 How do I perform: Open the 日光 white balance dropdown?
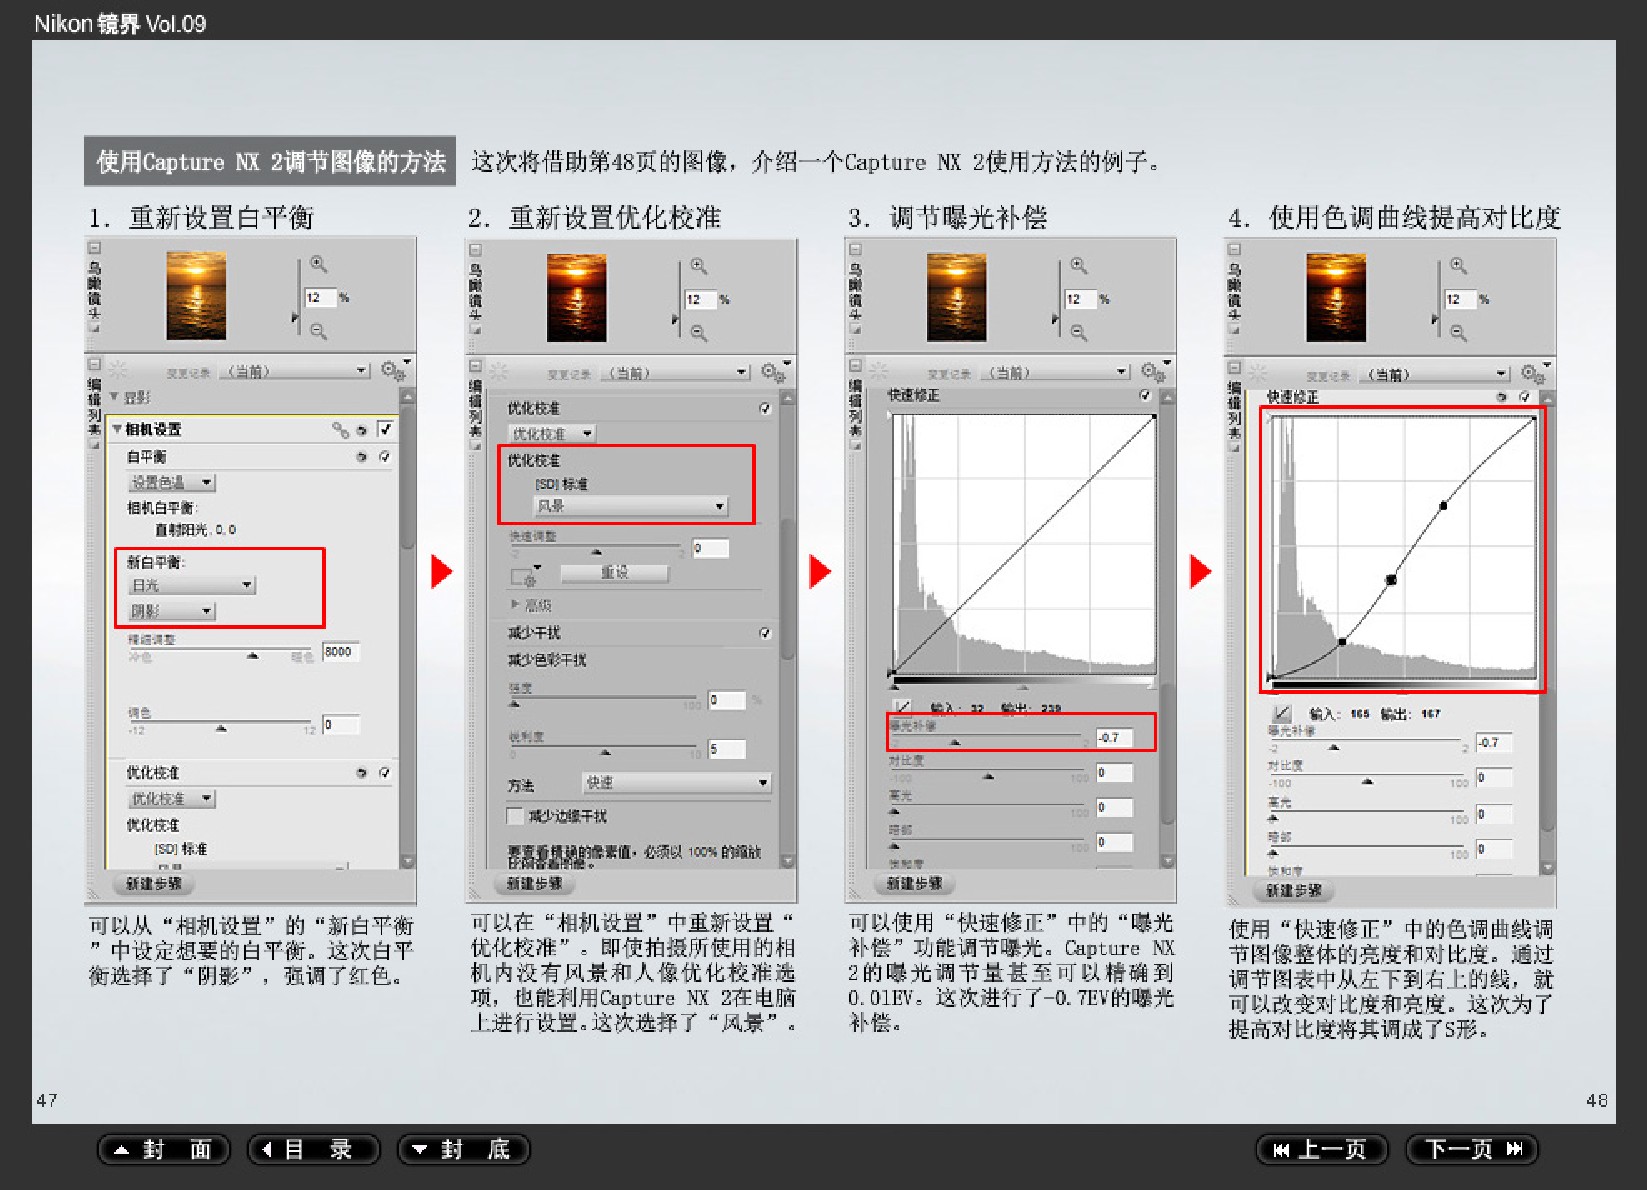tap(192, 585)
